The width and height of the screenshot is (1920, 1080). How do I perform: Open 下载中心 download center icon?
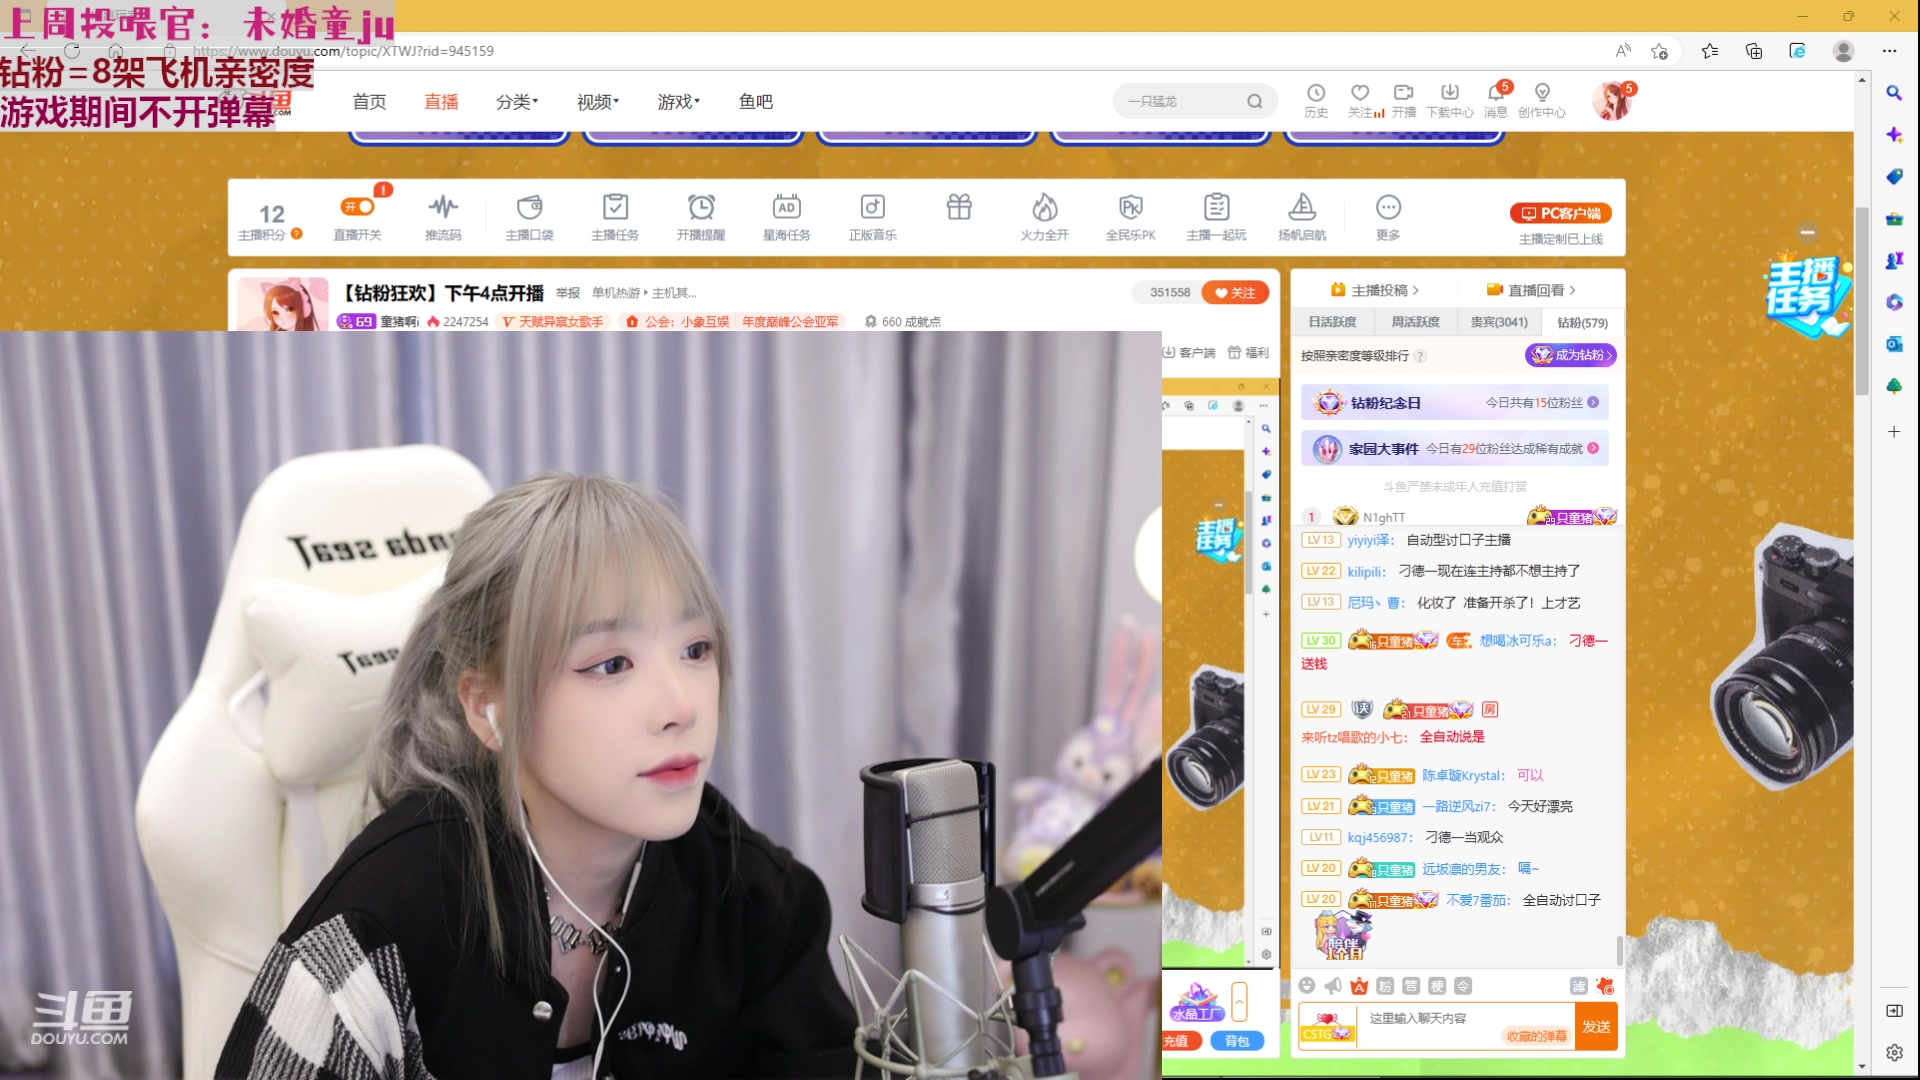pos(1450,93)
